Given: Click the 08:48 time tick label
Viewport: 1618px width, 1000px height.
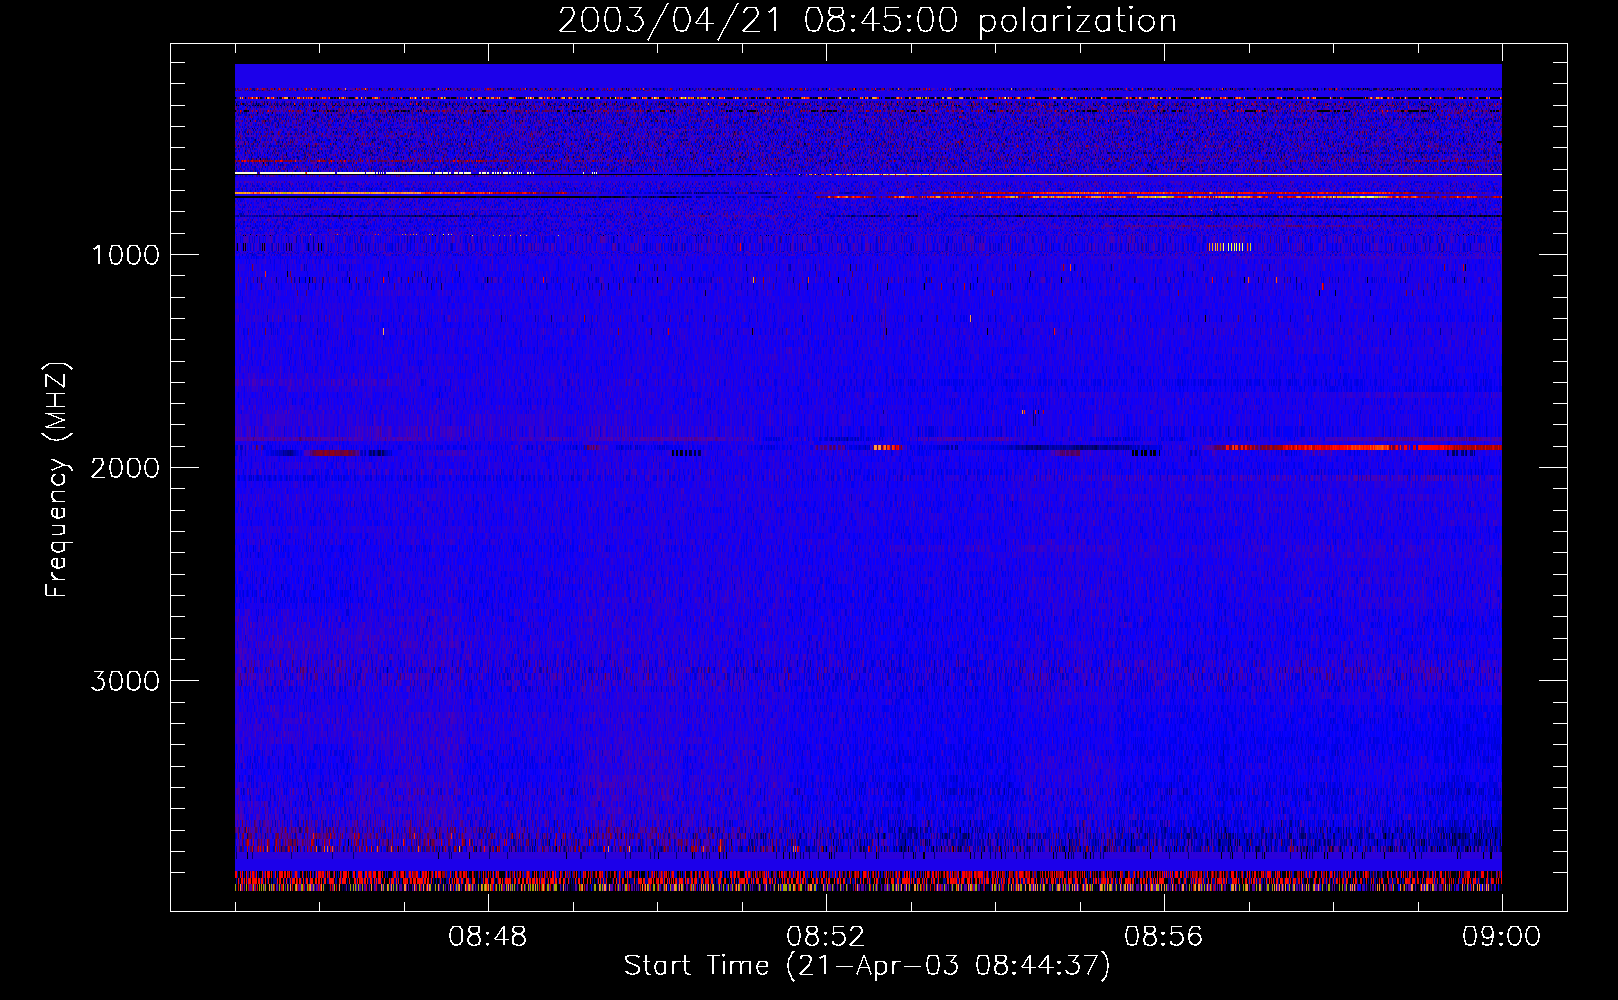Looking at the screenshot, I should point(488,937).
